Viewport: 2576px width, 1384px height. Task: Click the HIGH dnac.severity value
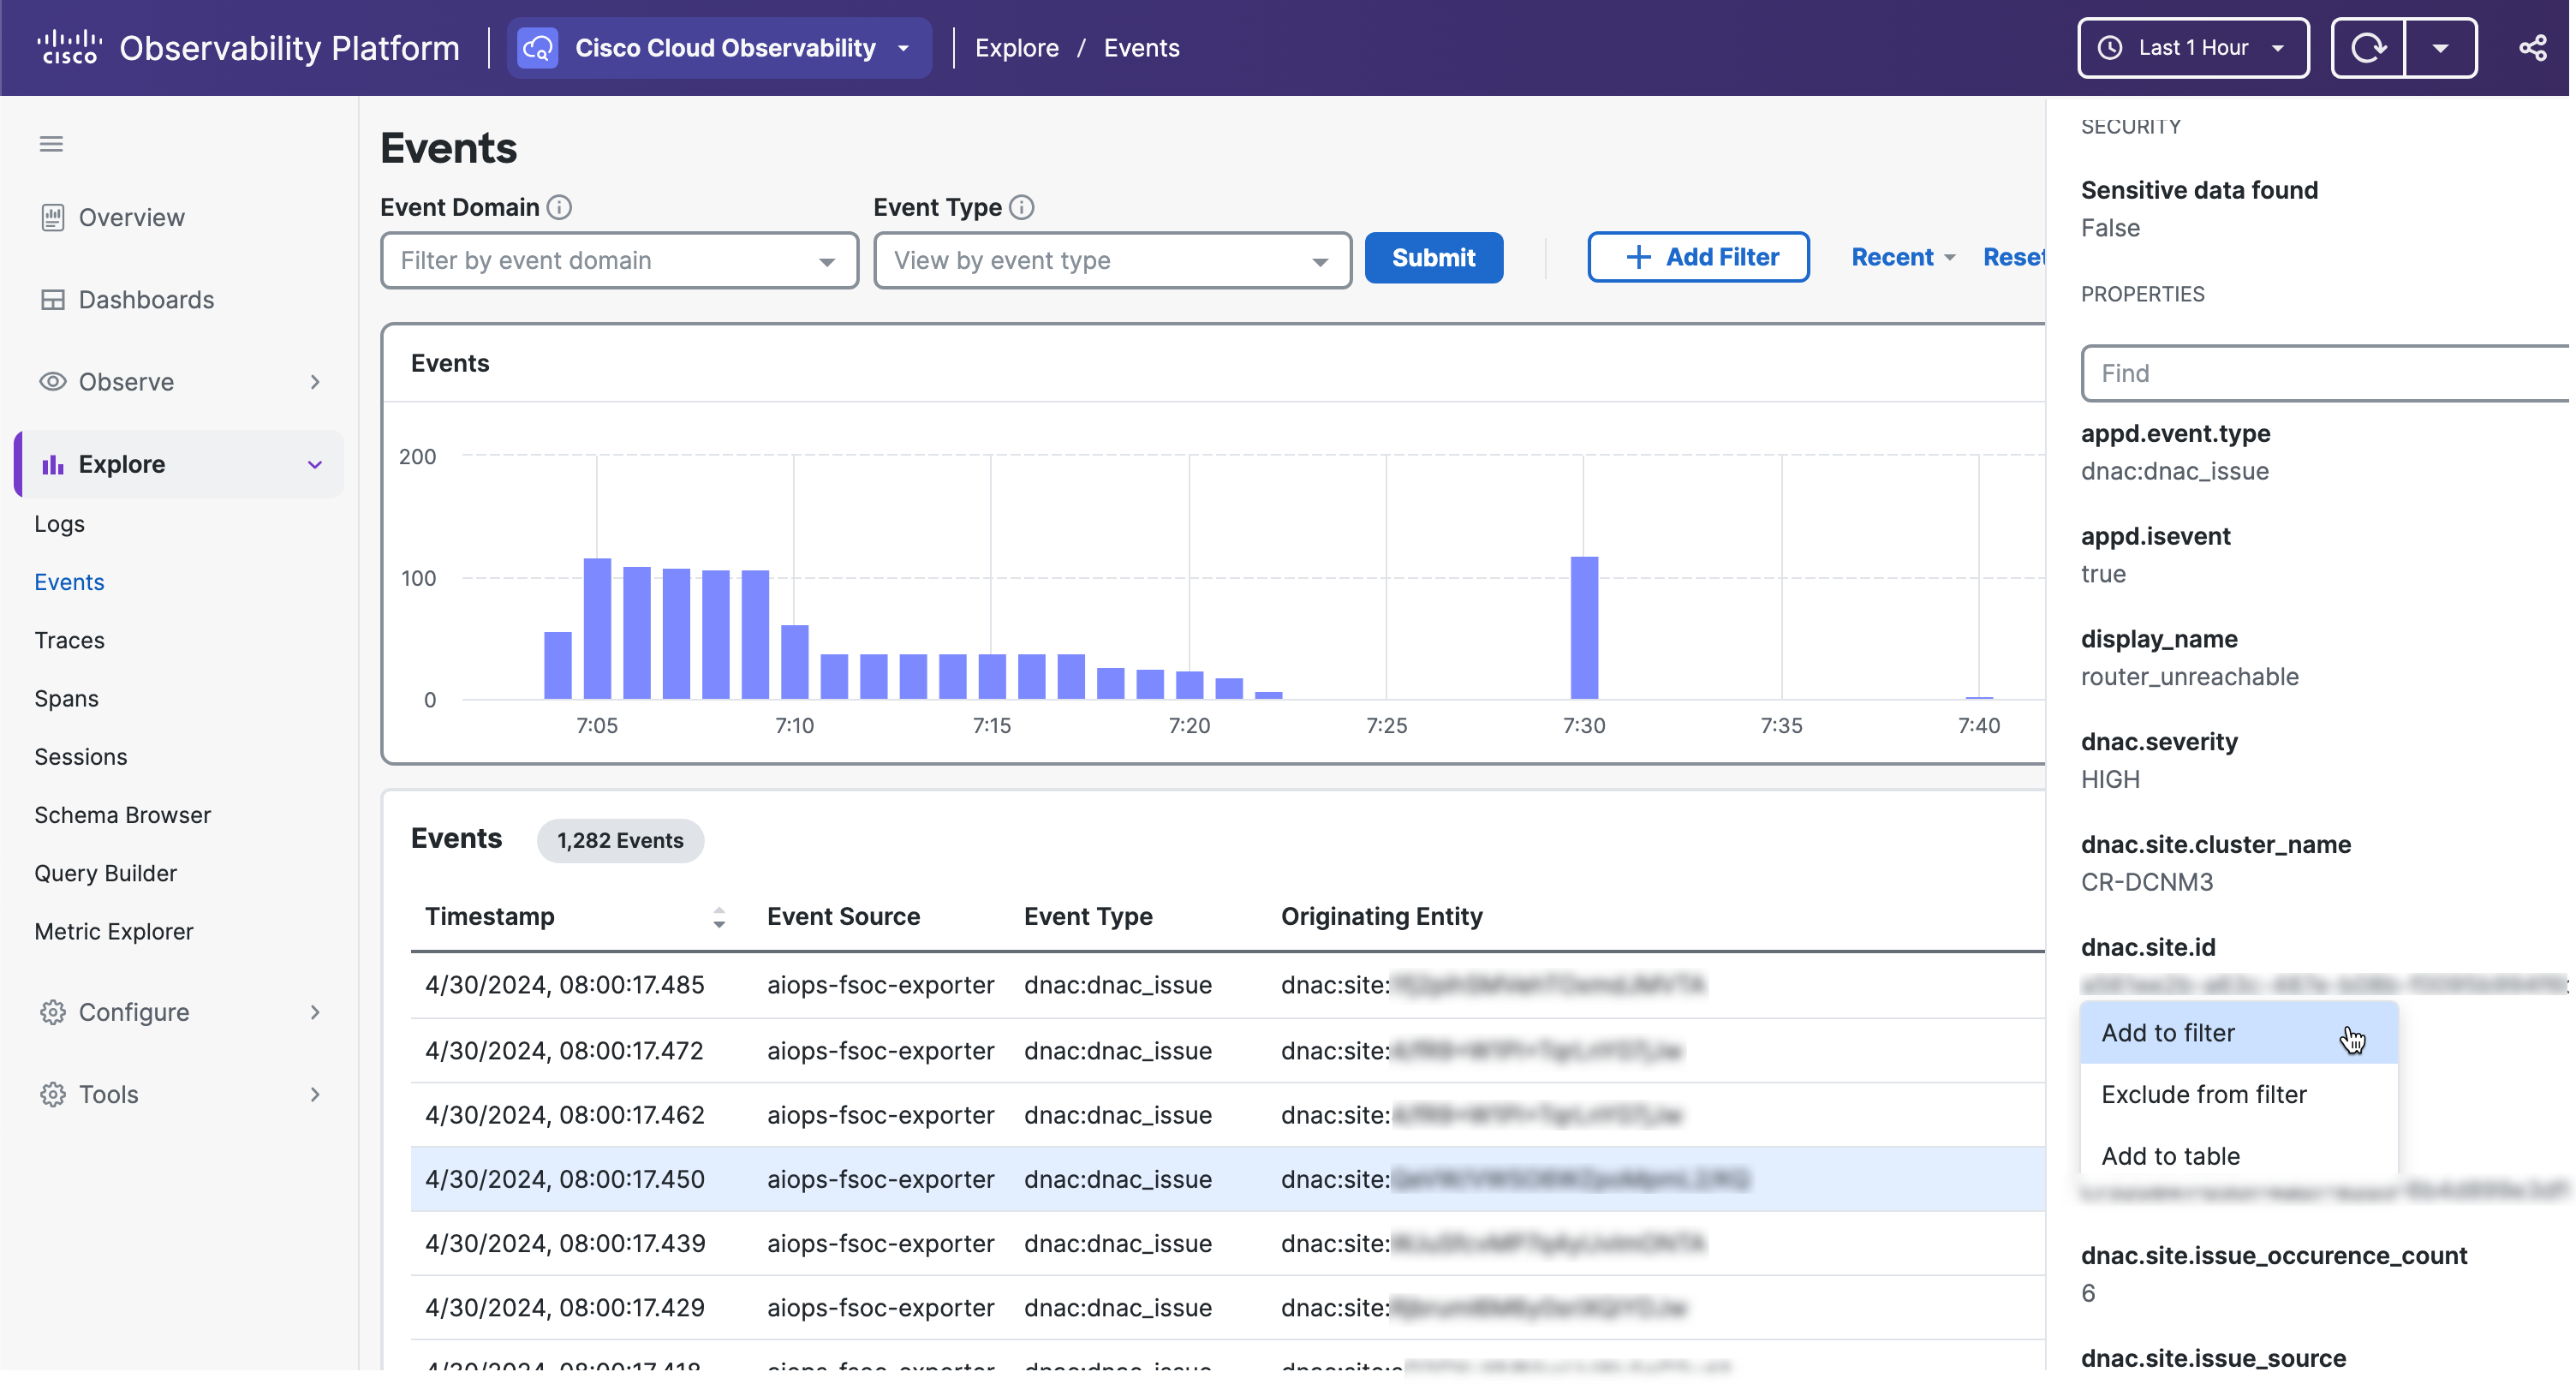click(x=2110, y=779)
